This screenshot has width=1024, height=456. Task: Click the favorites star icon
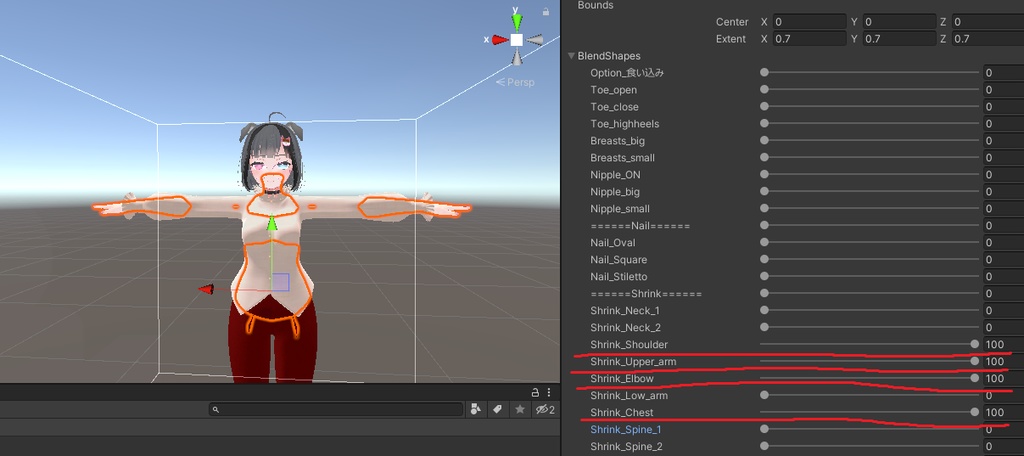pyautogui.click(x=520, y=410)
